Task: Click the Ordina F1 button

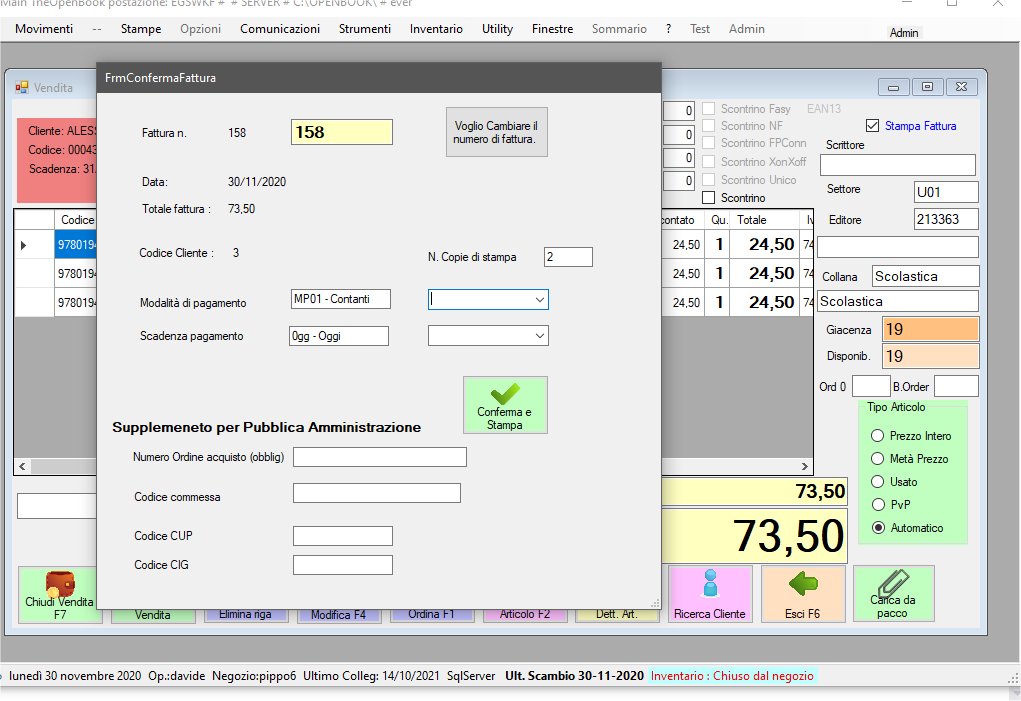Action: coord(432,615)
